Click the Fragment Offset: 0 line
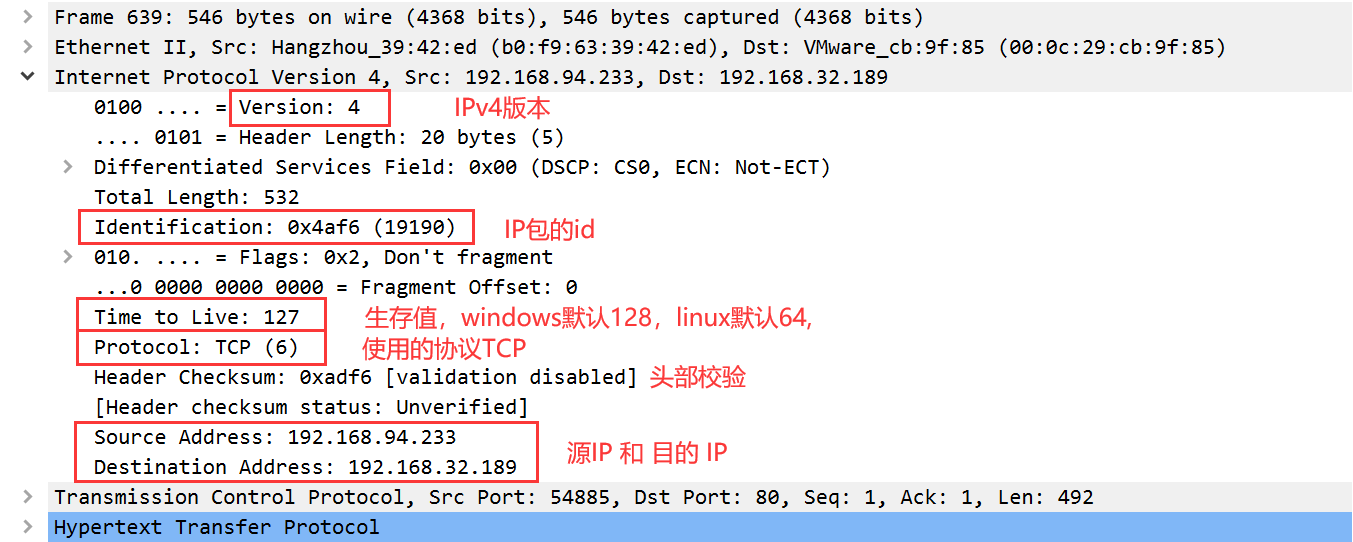 tap(335, 287)
